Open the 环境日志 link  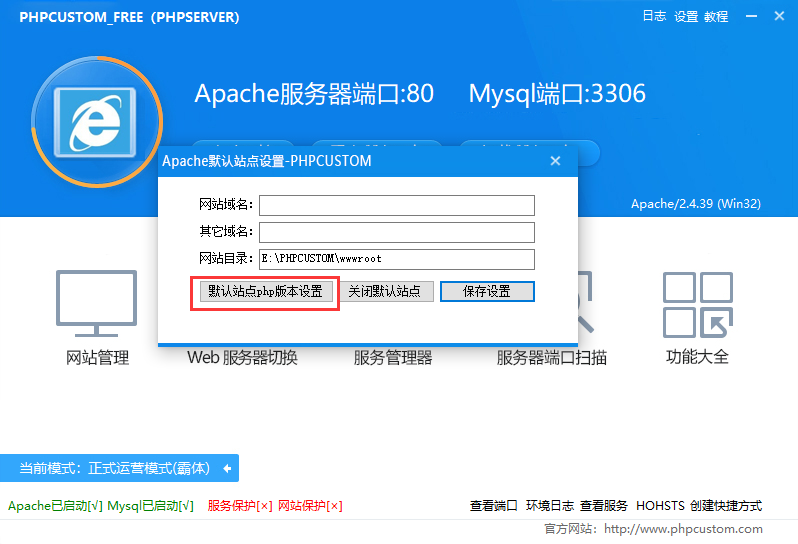[x=550, y=506]
